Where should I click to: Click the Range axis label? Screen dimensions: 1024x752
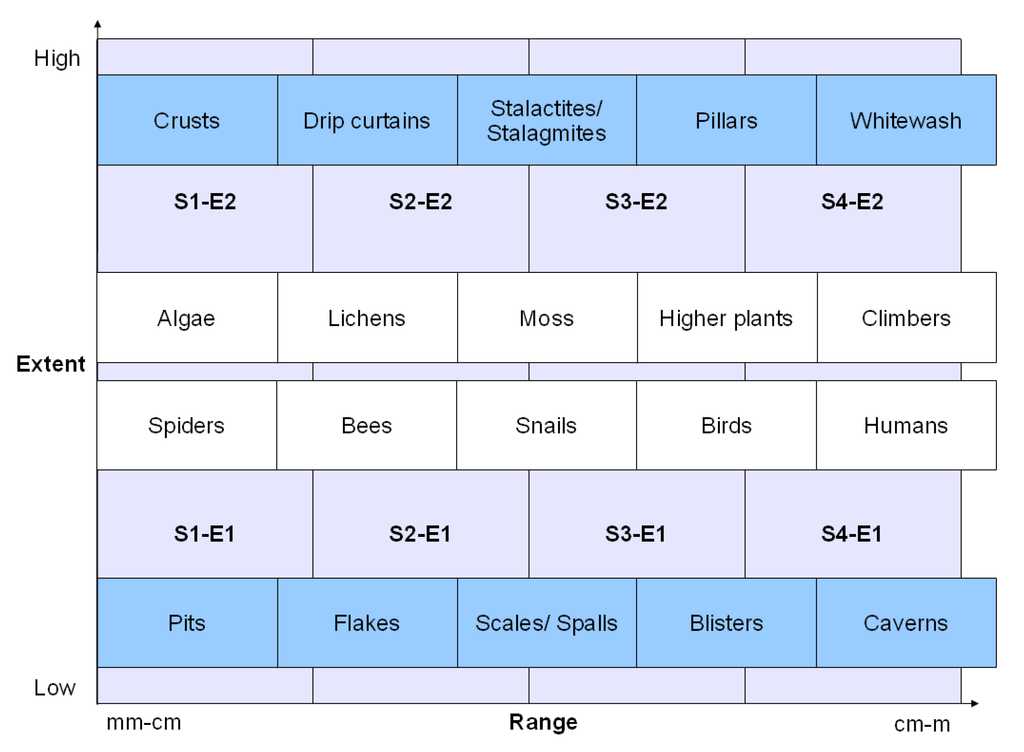coord(543,722)
